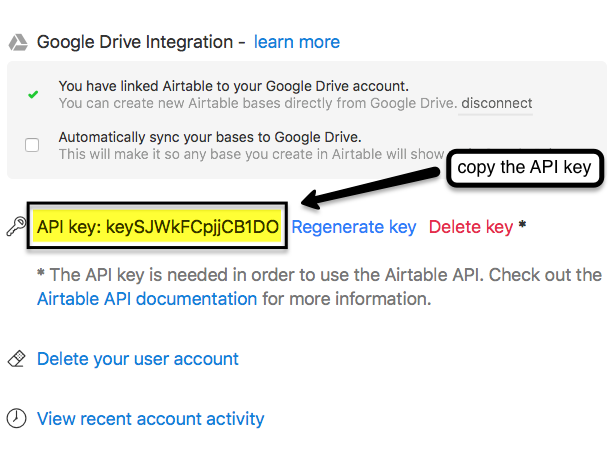Click the asterisk after Delete key
Screen dimensions: 615x458
[522, 225]
